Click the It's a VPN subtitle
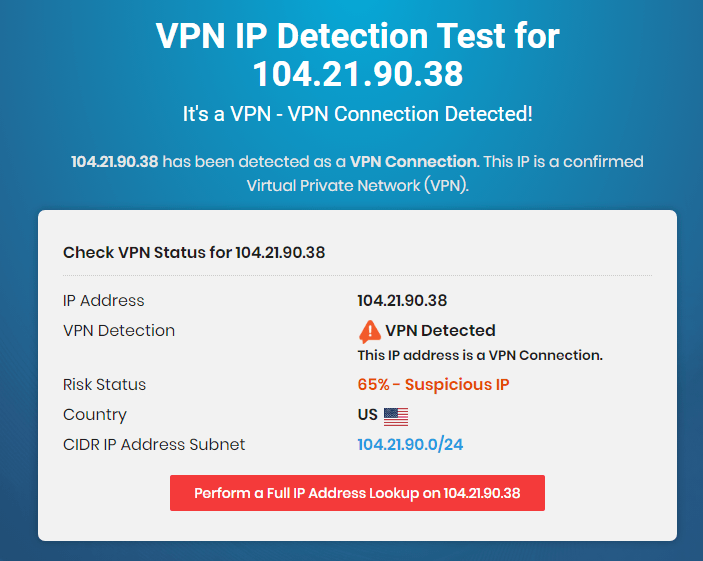Image resolution: width=703 pixels, height=561 pixels. pos(358,114)
